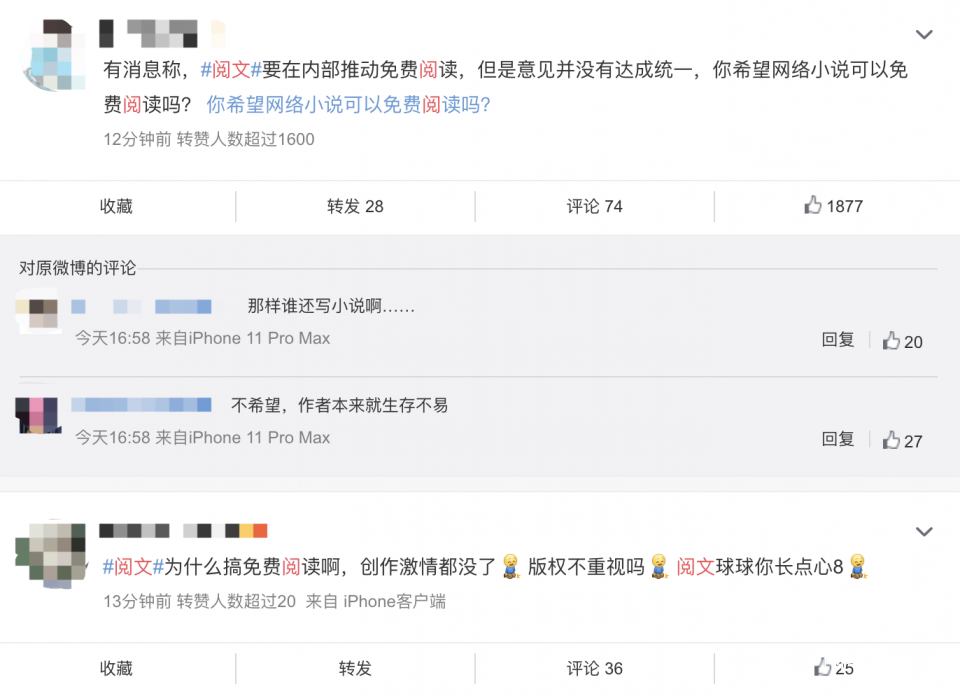960x696 pixels.
Task: Open the poll link 你希望网络小说可以免费阅读吗
Action: (x=348, y=104)
